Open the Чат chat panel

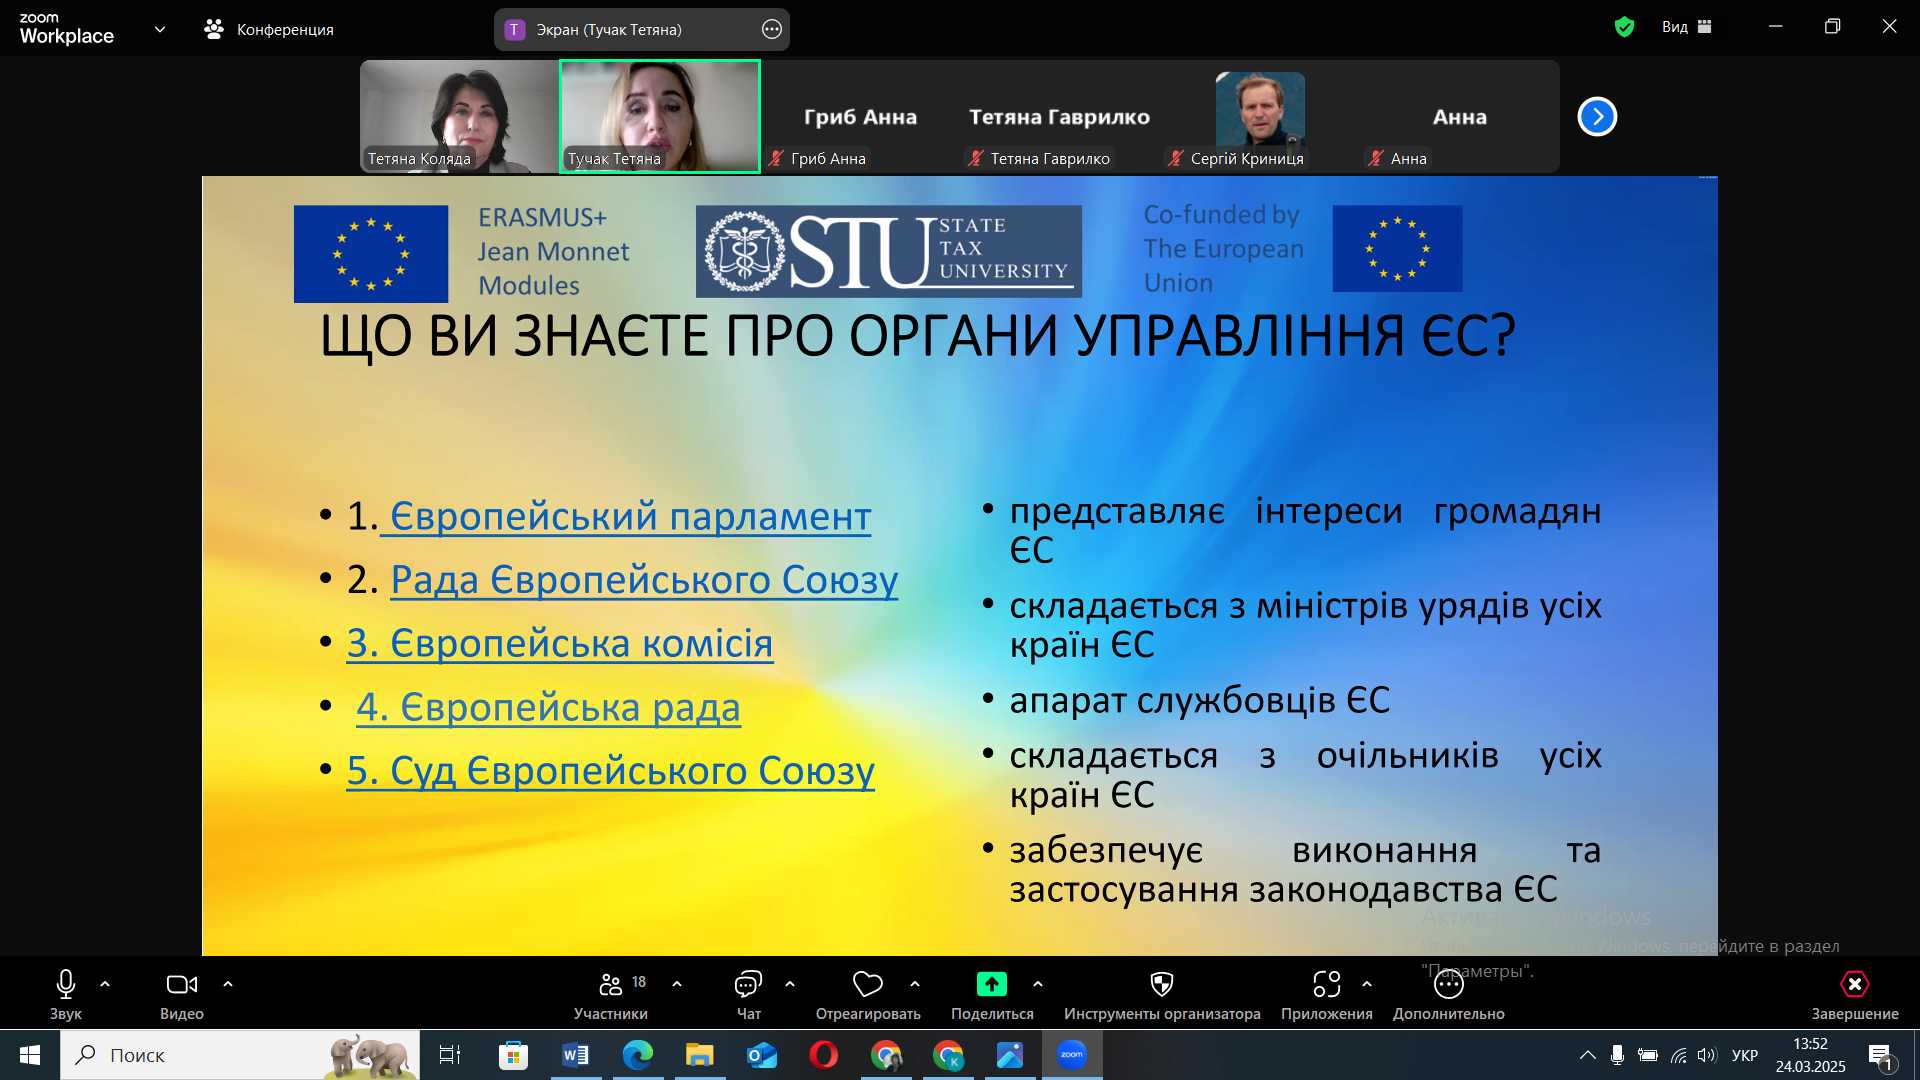748,995
